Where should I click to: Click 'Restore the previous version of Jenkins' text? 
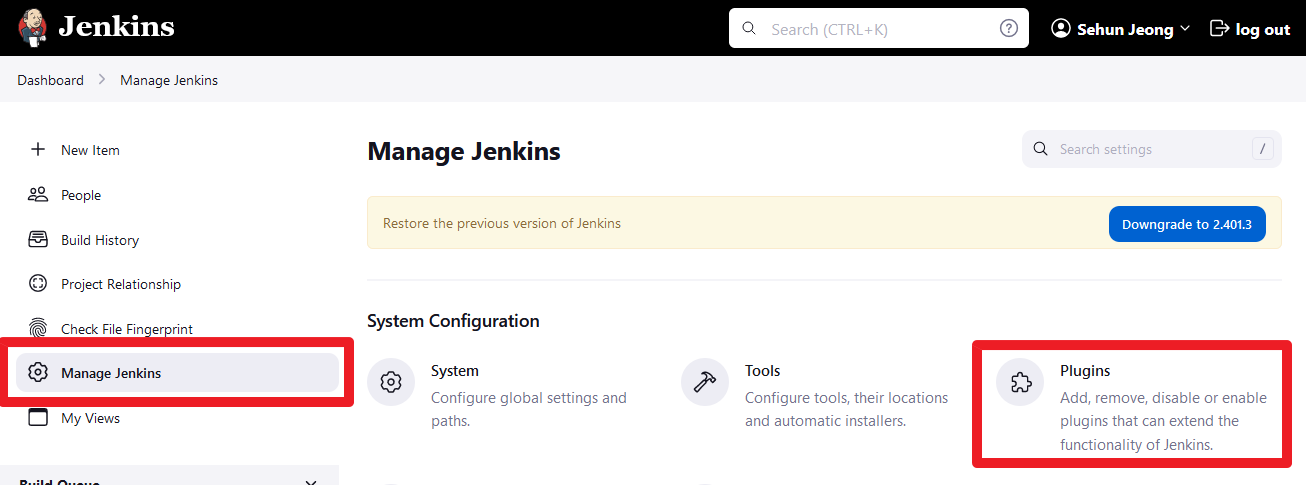click(x=502, y=223)
